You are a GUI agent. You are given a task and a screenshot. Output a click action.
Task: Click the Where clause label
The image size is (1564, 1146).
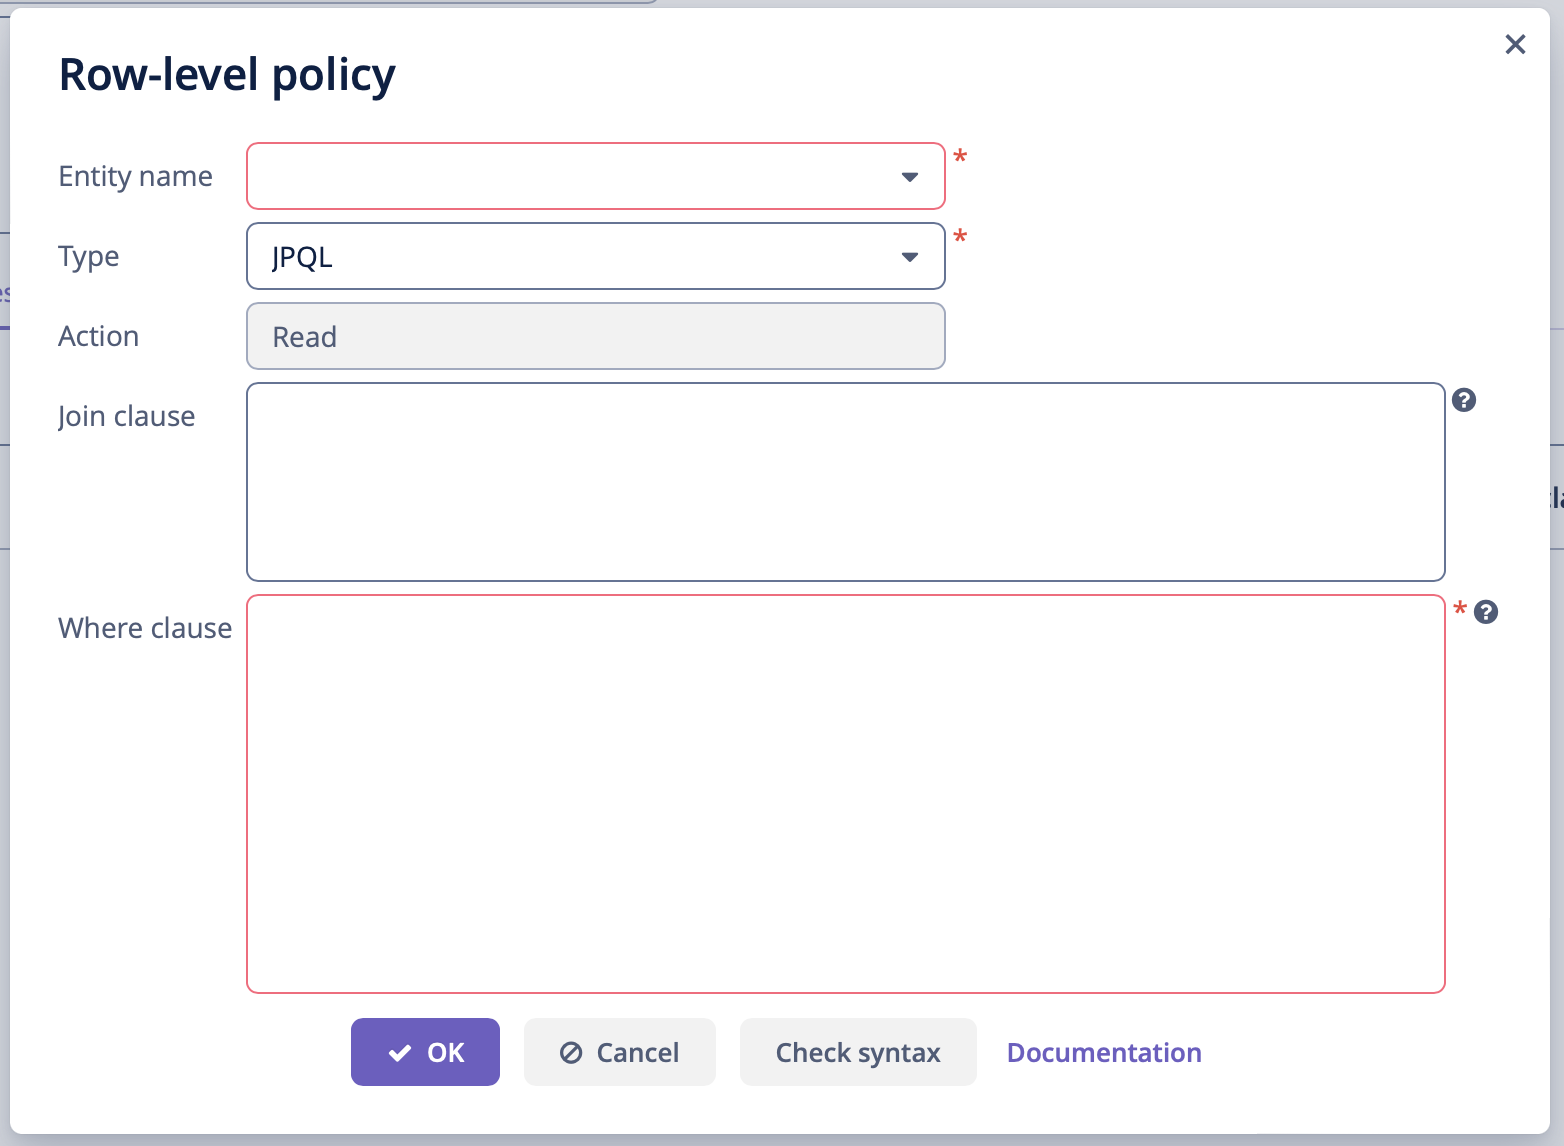[x=145, y=628]
